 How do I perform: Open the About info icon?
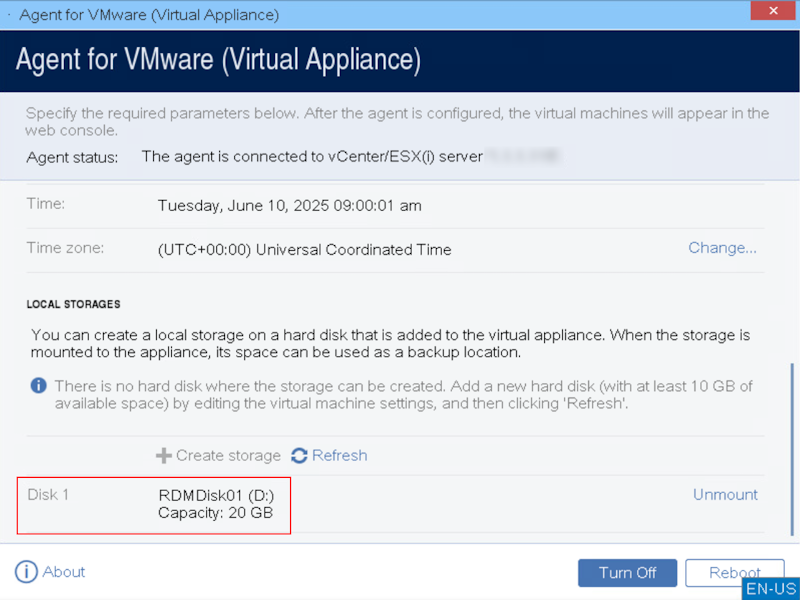(x=26, y=571)
